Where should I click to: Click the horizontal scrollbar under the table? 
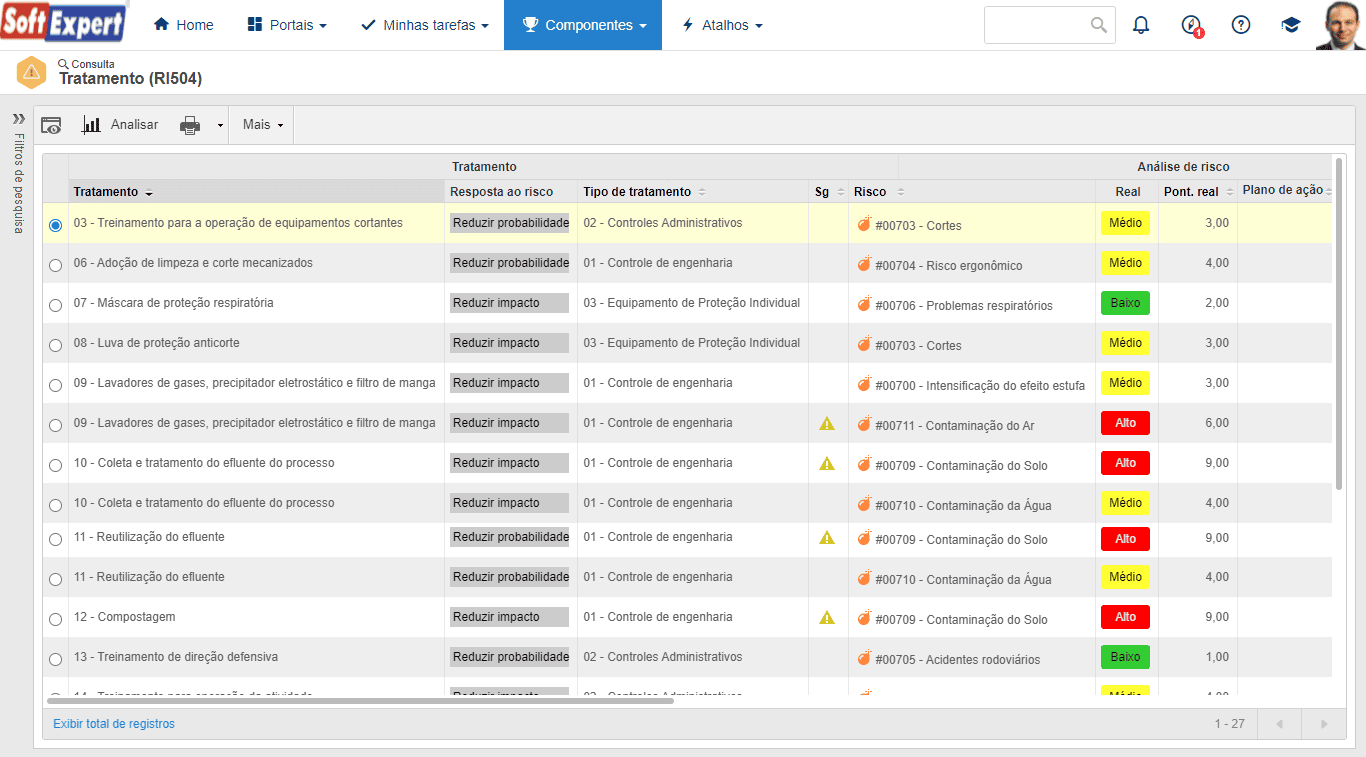tap(360, 701)
